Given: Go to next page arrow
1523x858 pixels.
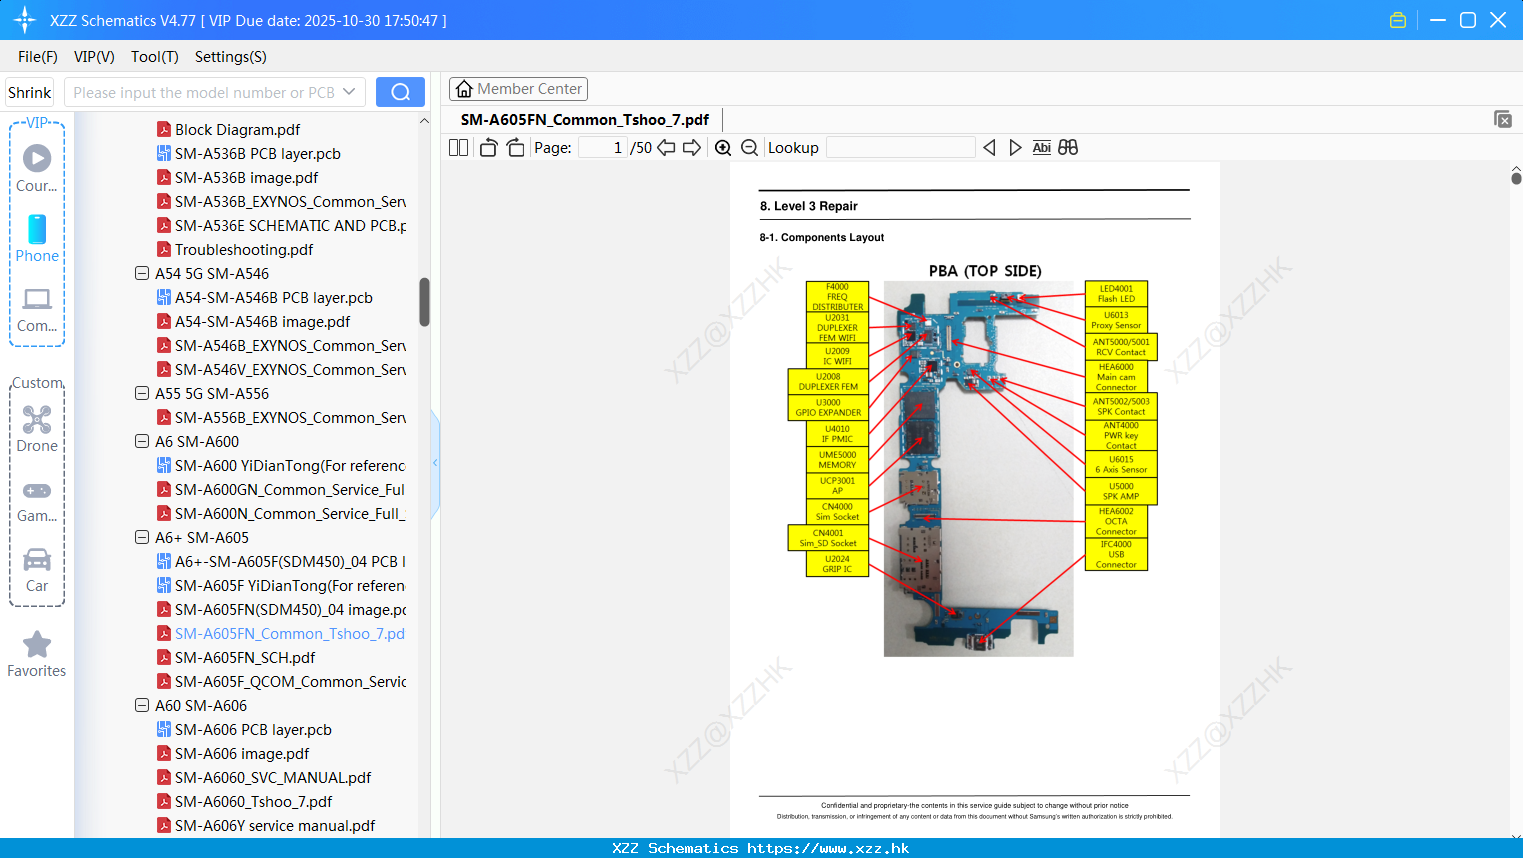Looking at the screenshot, I should point(692,147).
